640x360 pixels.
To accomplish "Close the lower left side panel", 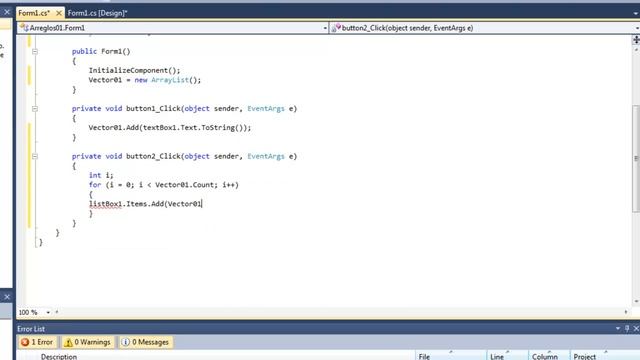I will click(x=7, y=297).
